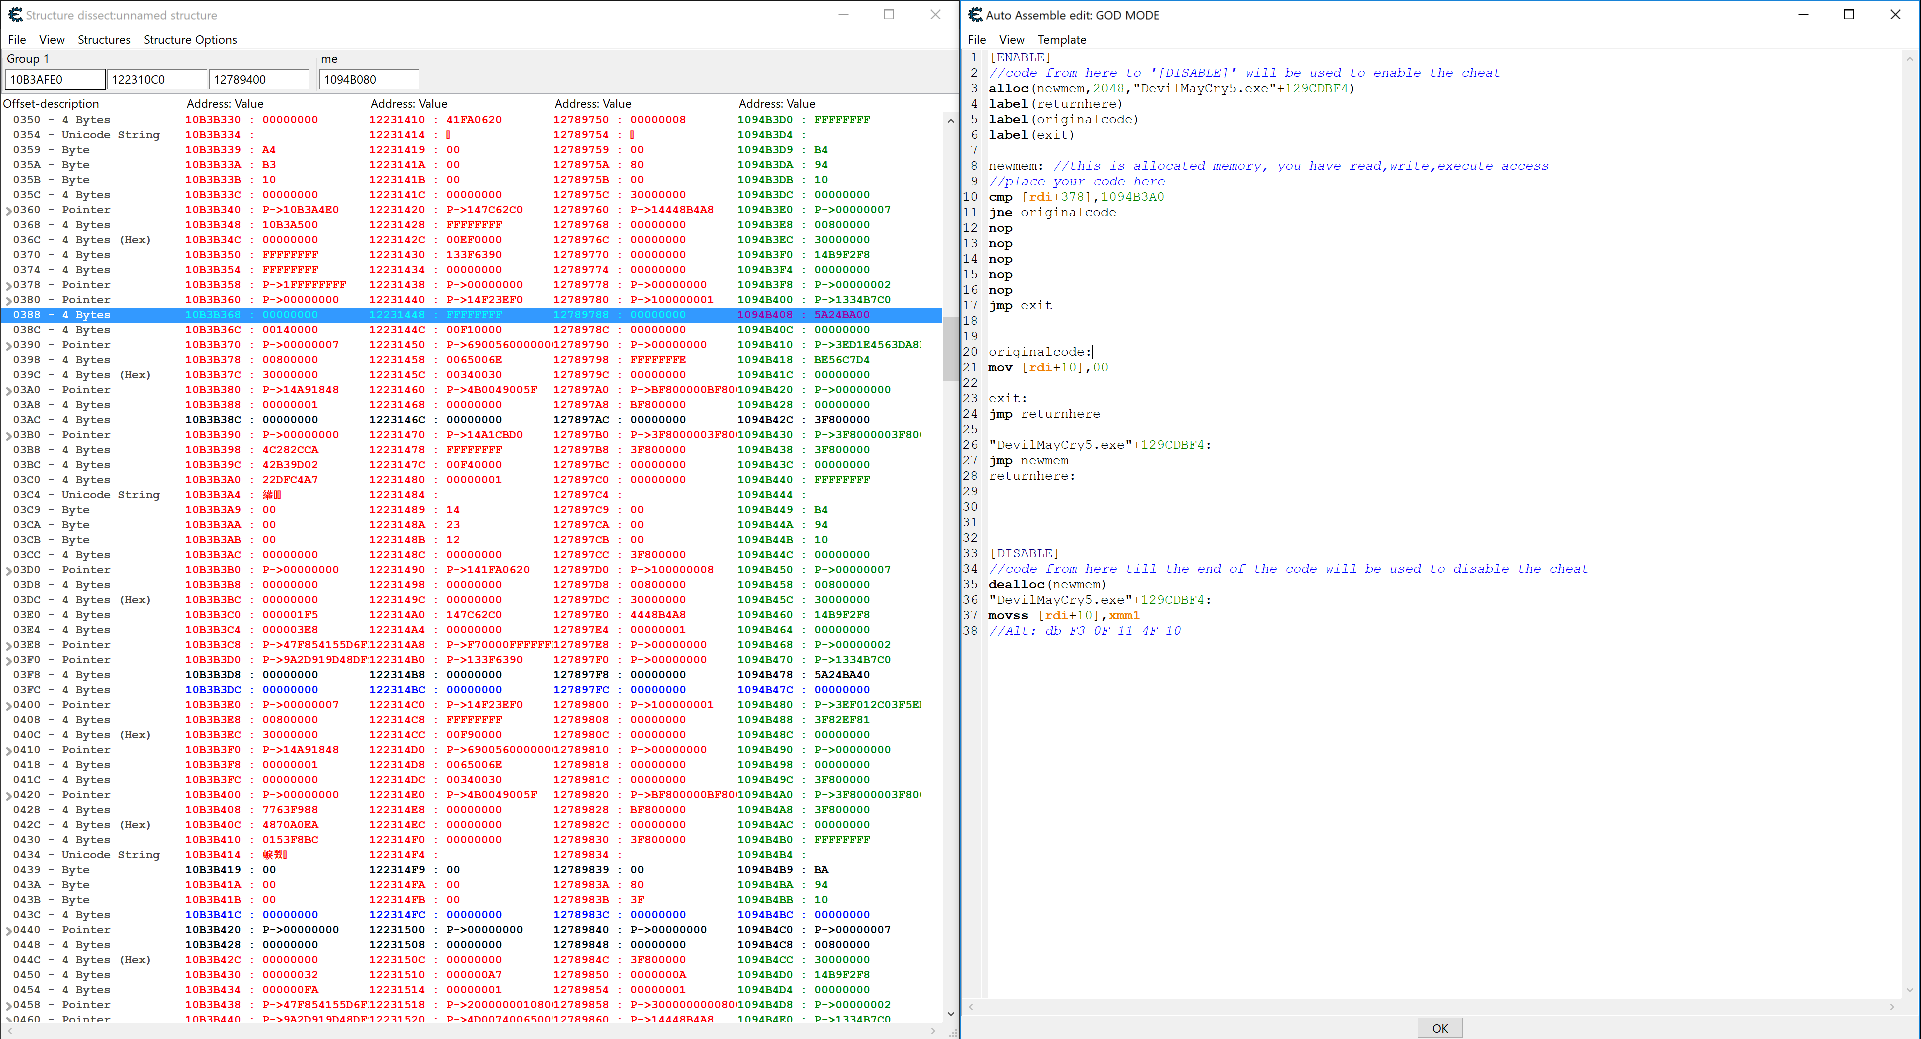The height and width of the screenshot is (1039, 1921).
Task: Click the 1094B080 address field under me
Action: (x=368, y=80)
